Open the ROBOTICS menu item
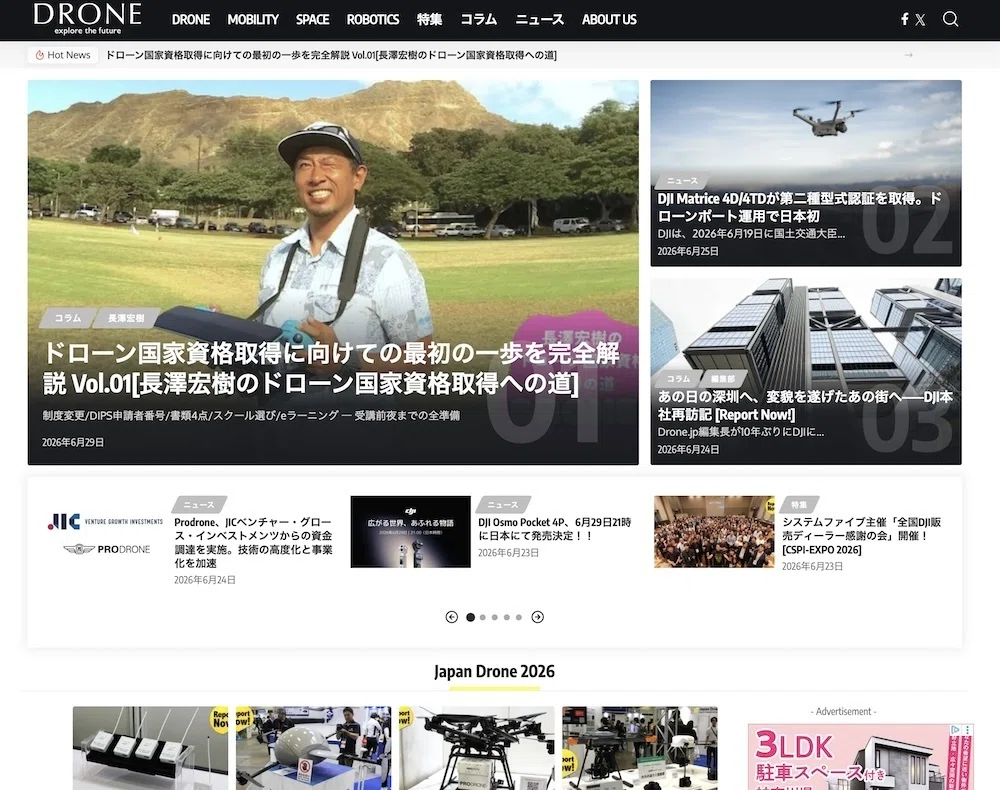Viewport: 1000px width, 790px height. click(x=372, y=20)
